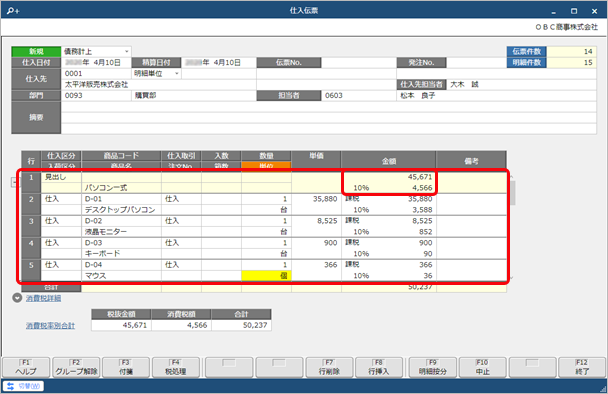Click the first line of the 摘要 field
The width and height of the screenshot is (608, 394).
328,107
